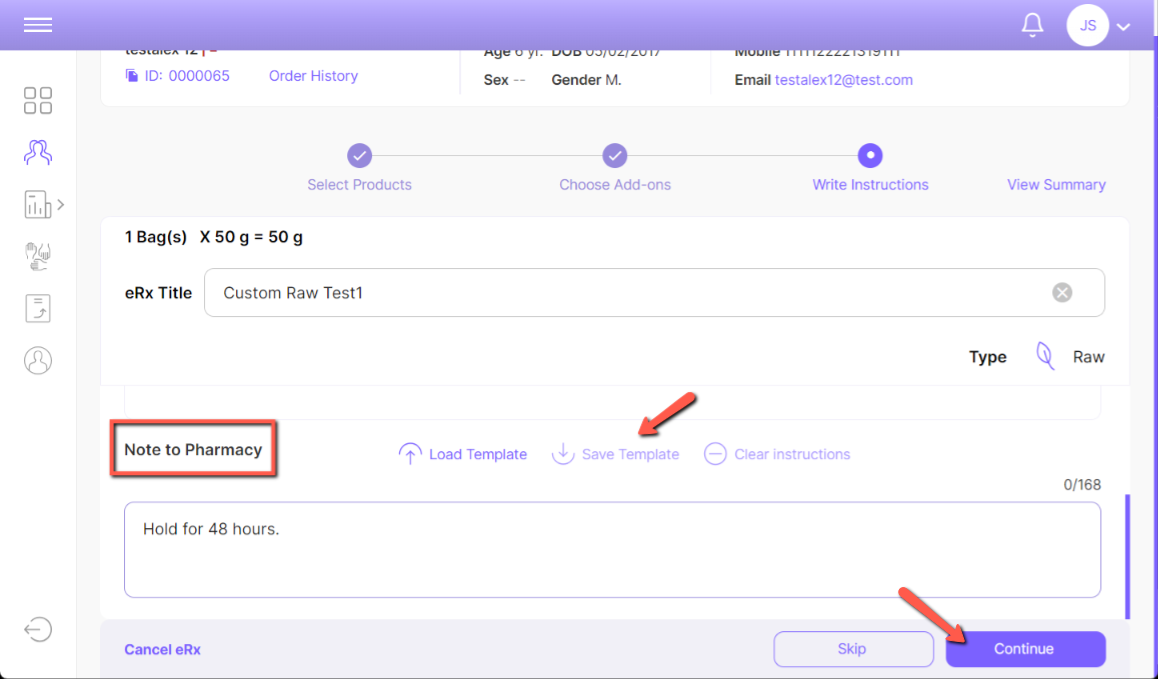Screen dimensions: 1158x679
Task: Open the hamburger menu
Action: 38,26
